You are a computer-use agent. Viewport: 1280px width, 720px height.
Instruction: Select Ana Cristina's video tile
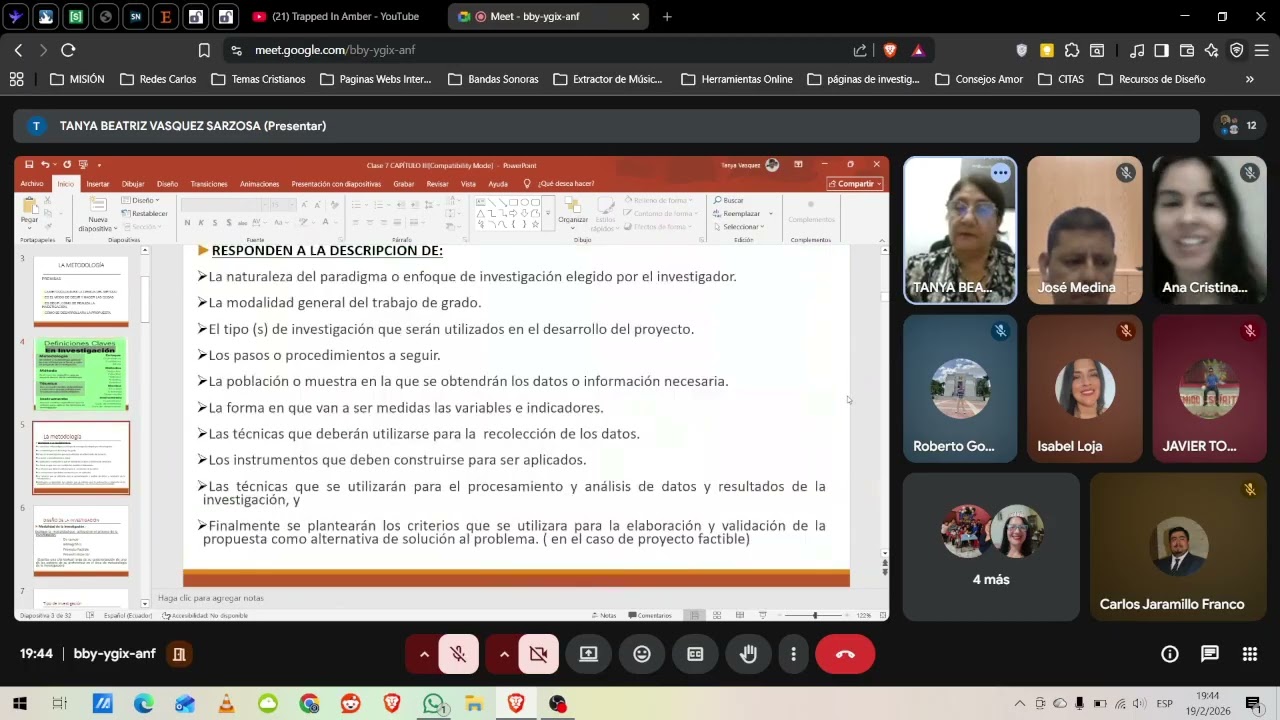pyautogui.click(x=1209, y=231)
